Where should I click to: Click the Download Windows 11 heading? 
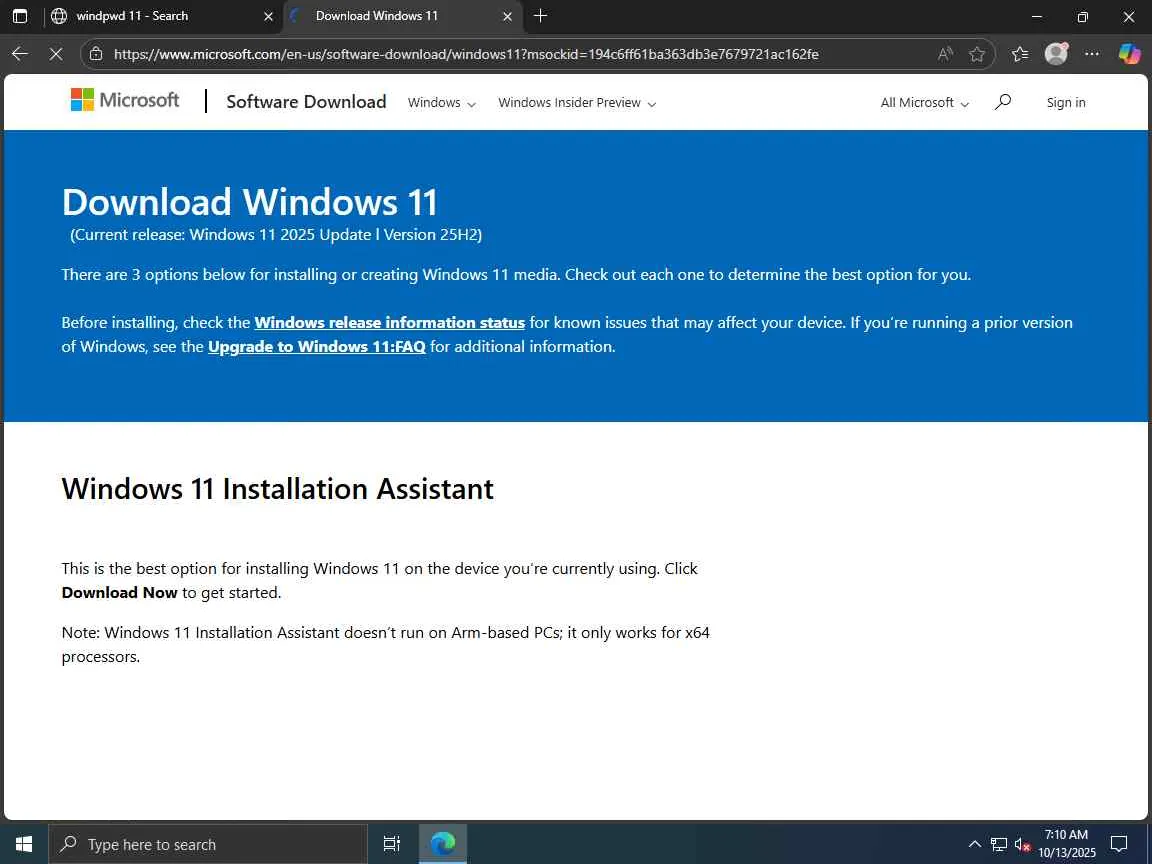point(250,202)
